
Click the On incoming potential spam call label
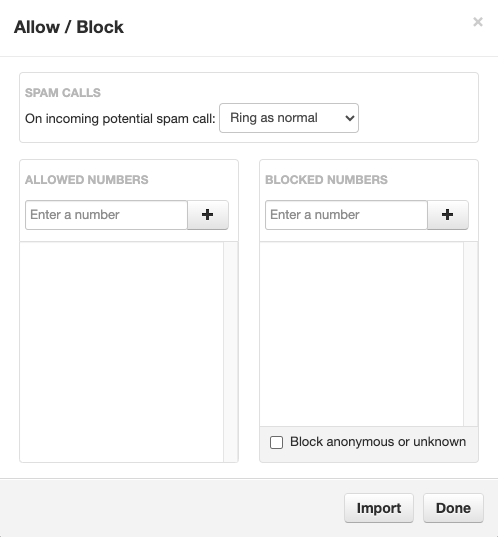tap(120, 119)
